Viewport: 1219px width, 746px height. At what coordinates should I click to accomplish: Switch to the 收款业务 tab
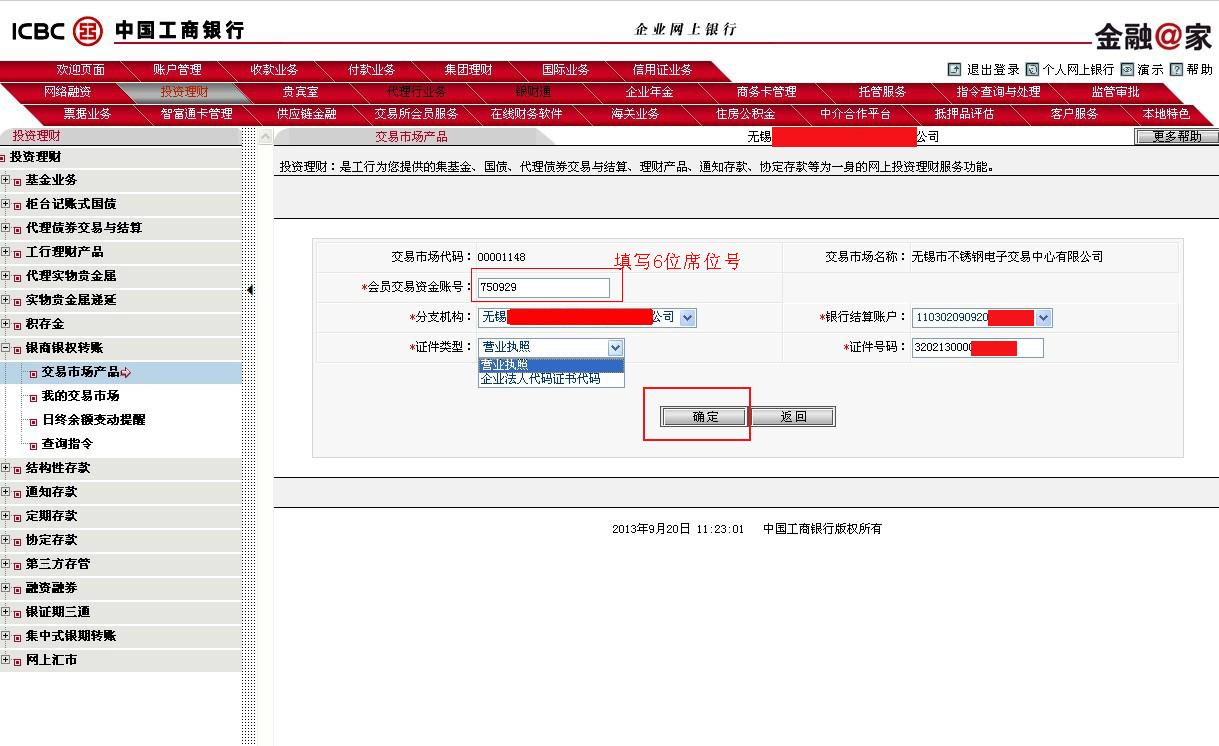[x=275, y=70]
